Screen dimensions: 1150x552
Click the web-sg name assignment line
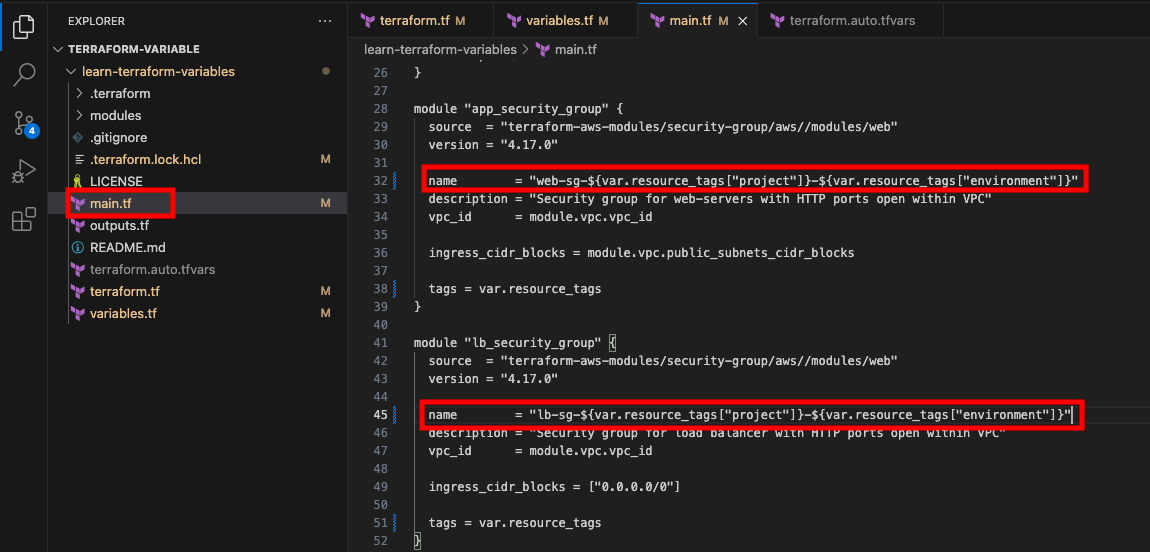coord(752,180)
